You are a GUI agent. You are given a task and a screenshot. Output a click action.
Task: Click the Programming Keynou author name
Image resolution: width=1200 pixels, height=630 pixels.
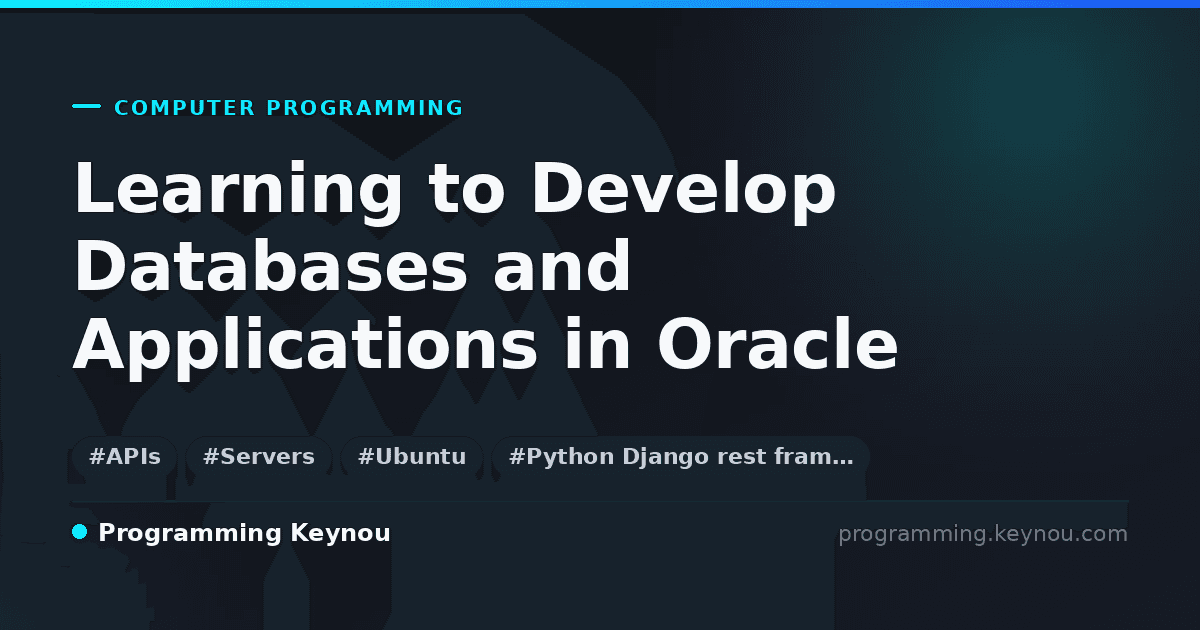[x=244, y=533]
